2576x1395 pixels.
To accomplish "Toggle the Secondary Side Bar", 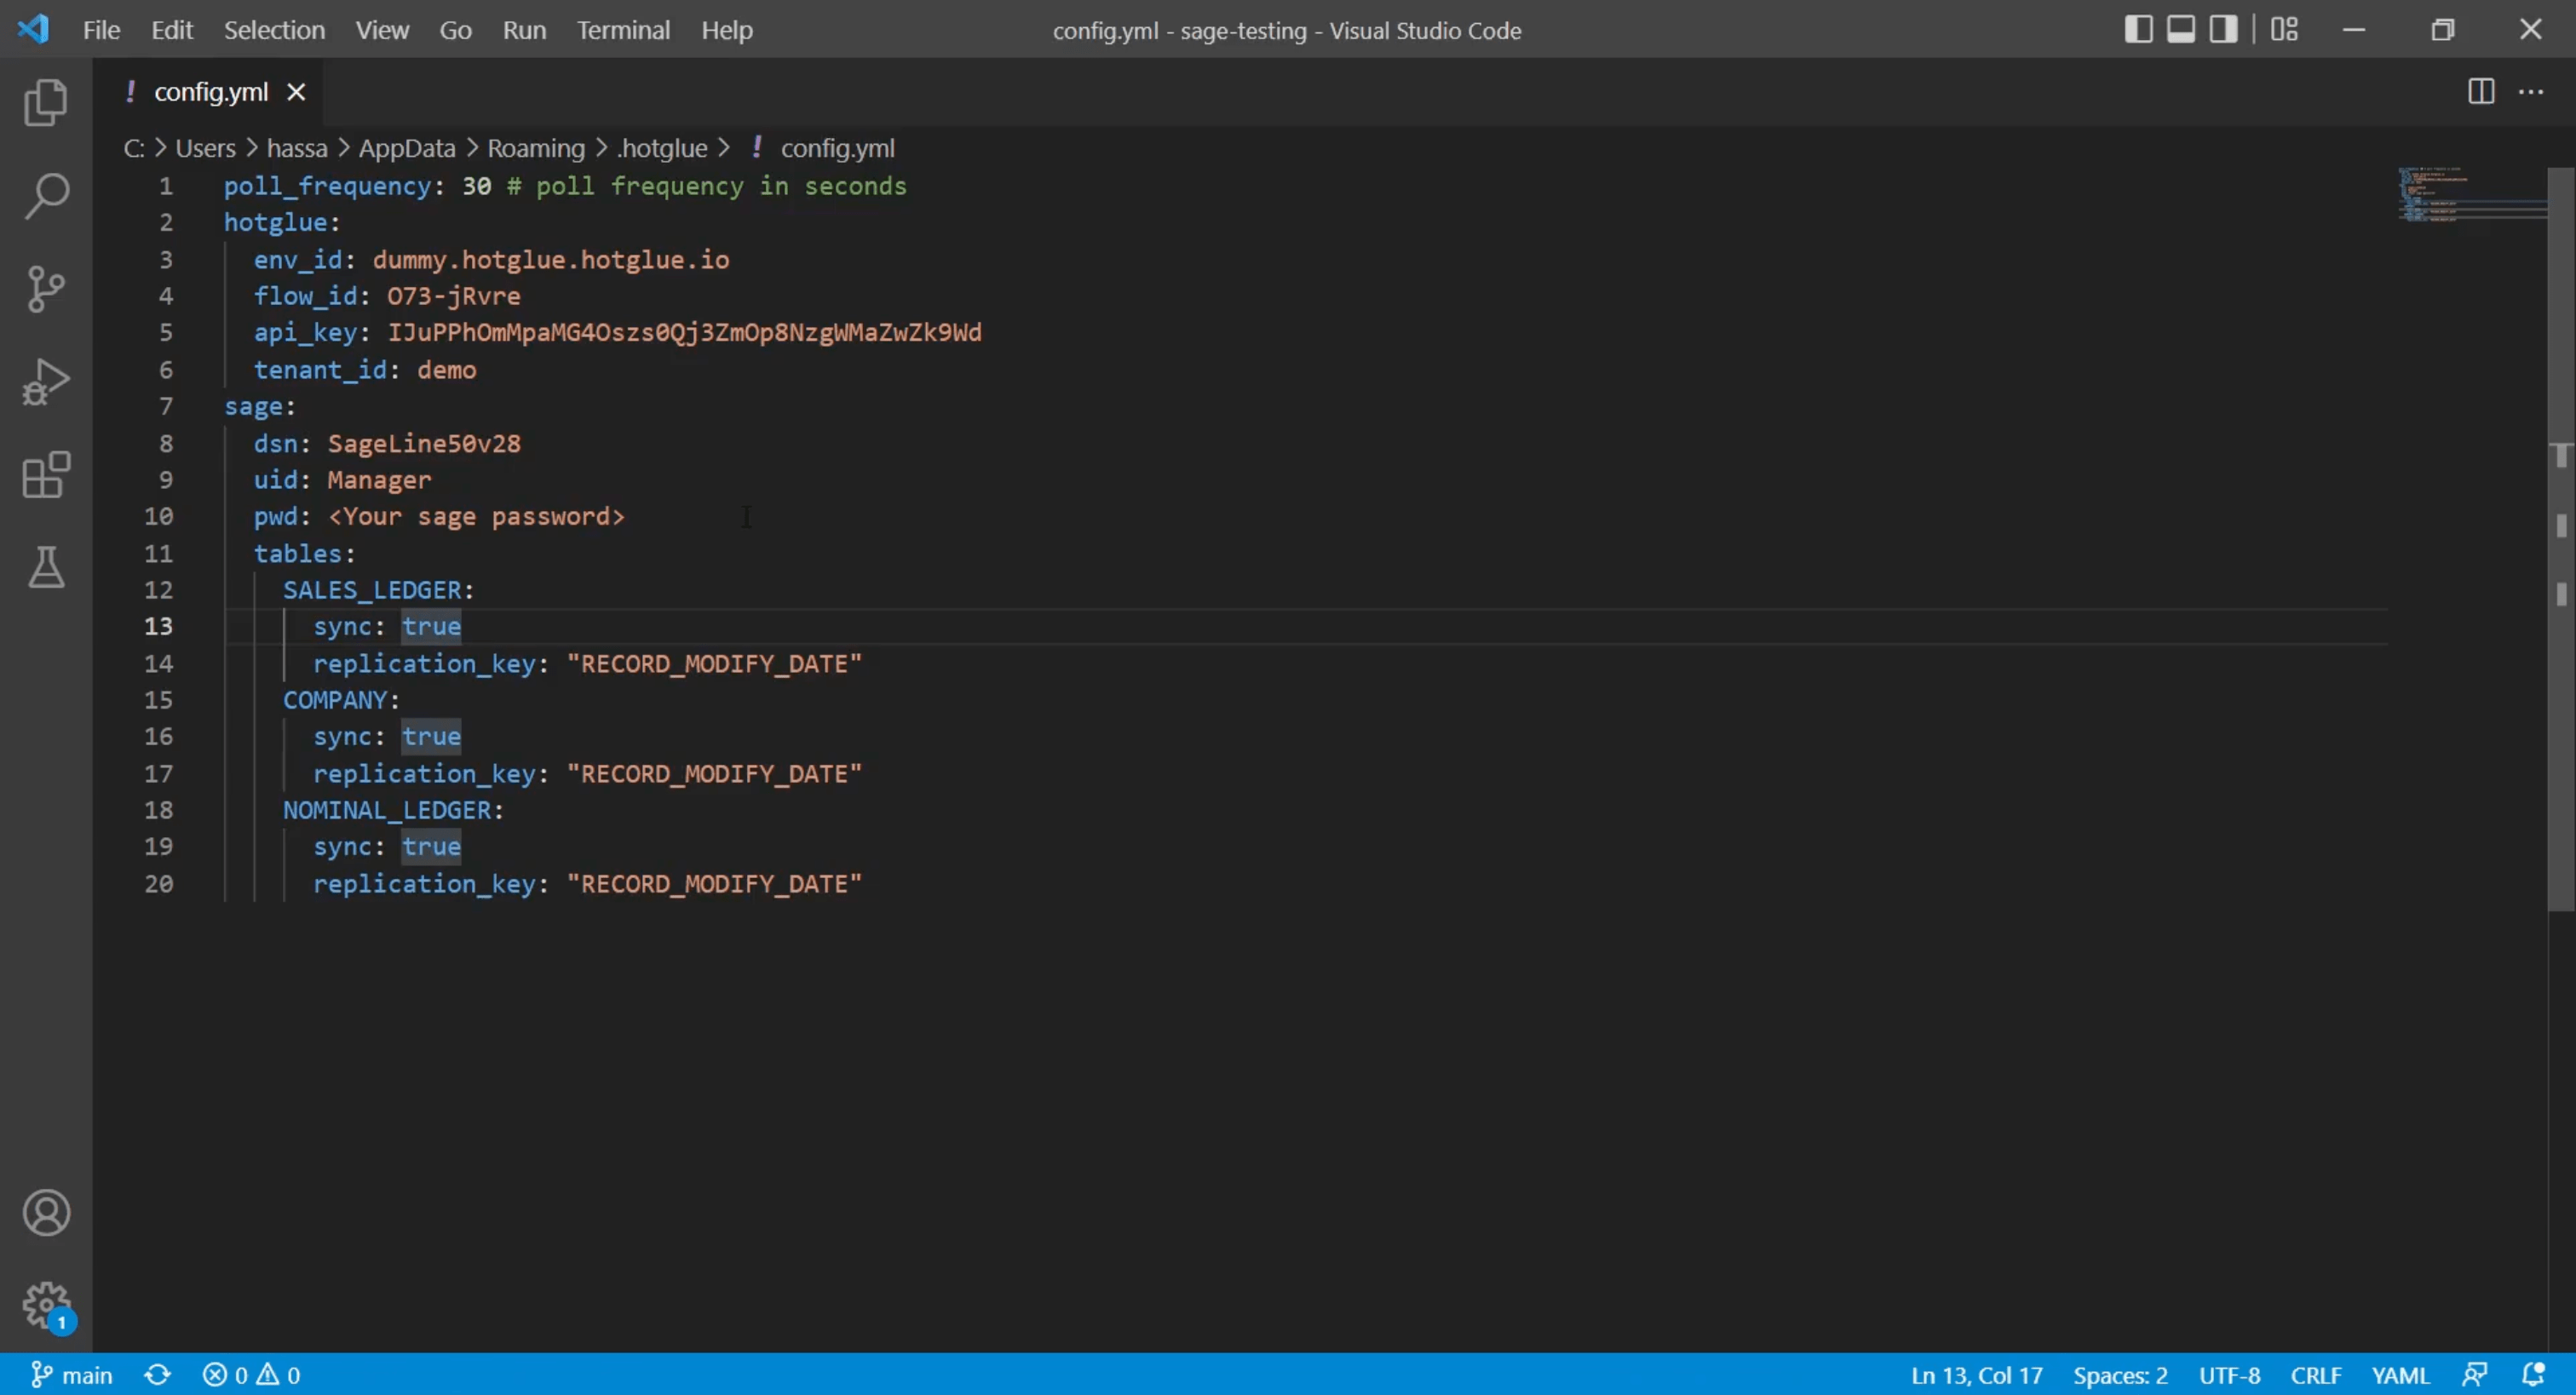I will pos(2223,29).
